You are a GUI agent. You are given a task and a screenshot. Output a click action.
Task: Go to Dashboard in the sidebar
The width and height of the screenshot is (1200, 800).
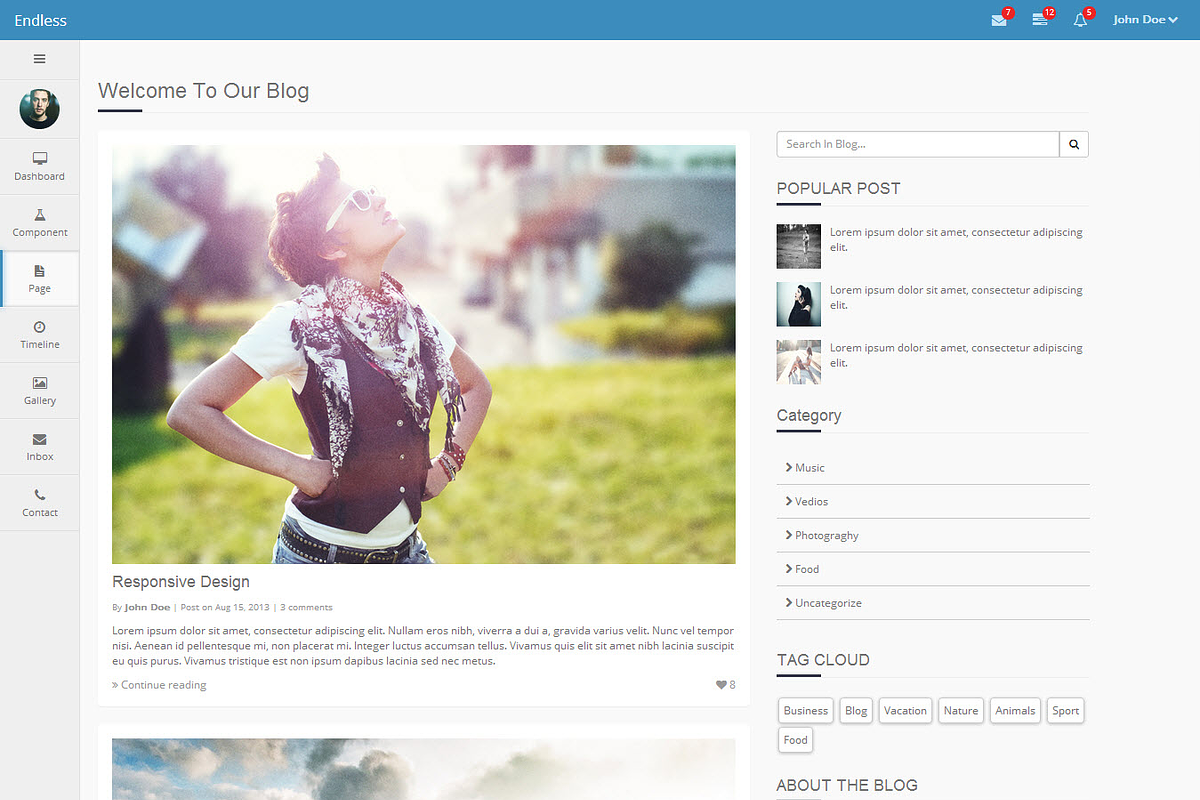[x=40, y=167]
